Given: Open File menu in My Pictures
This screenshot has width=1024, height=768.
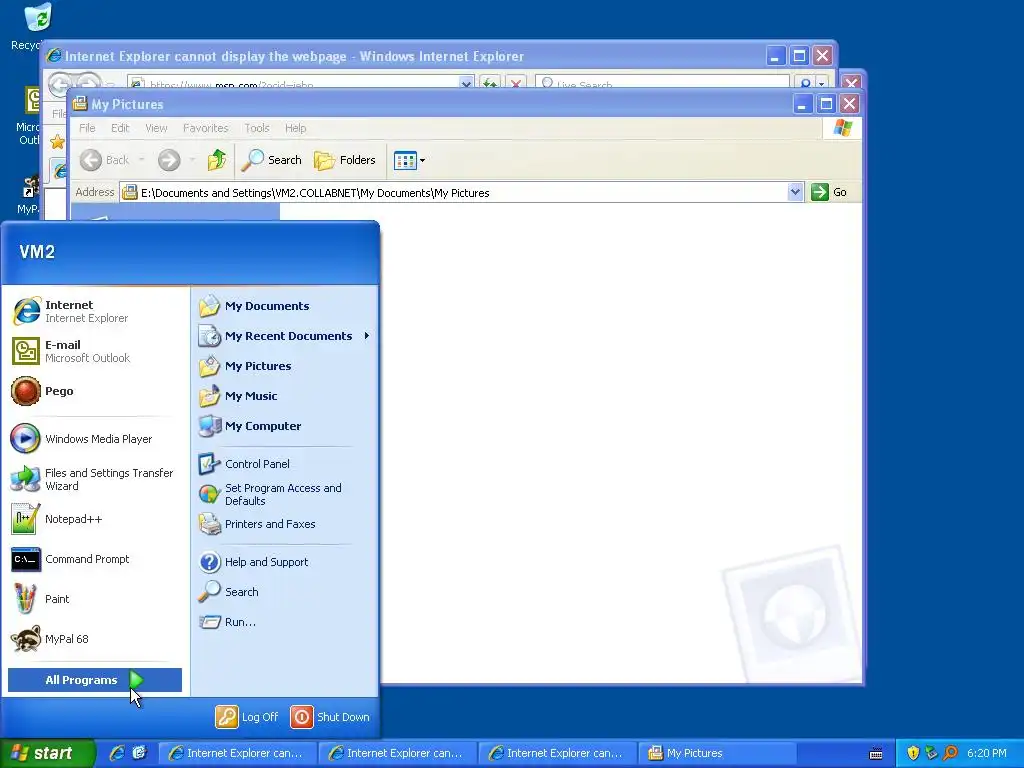Looking at the screenshot, I should click(x=87, y=128).
